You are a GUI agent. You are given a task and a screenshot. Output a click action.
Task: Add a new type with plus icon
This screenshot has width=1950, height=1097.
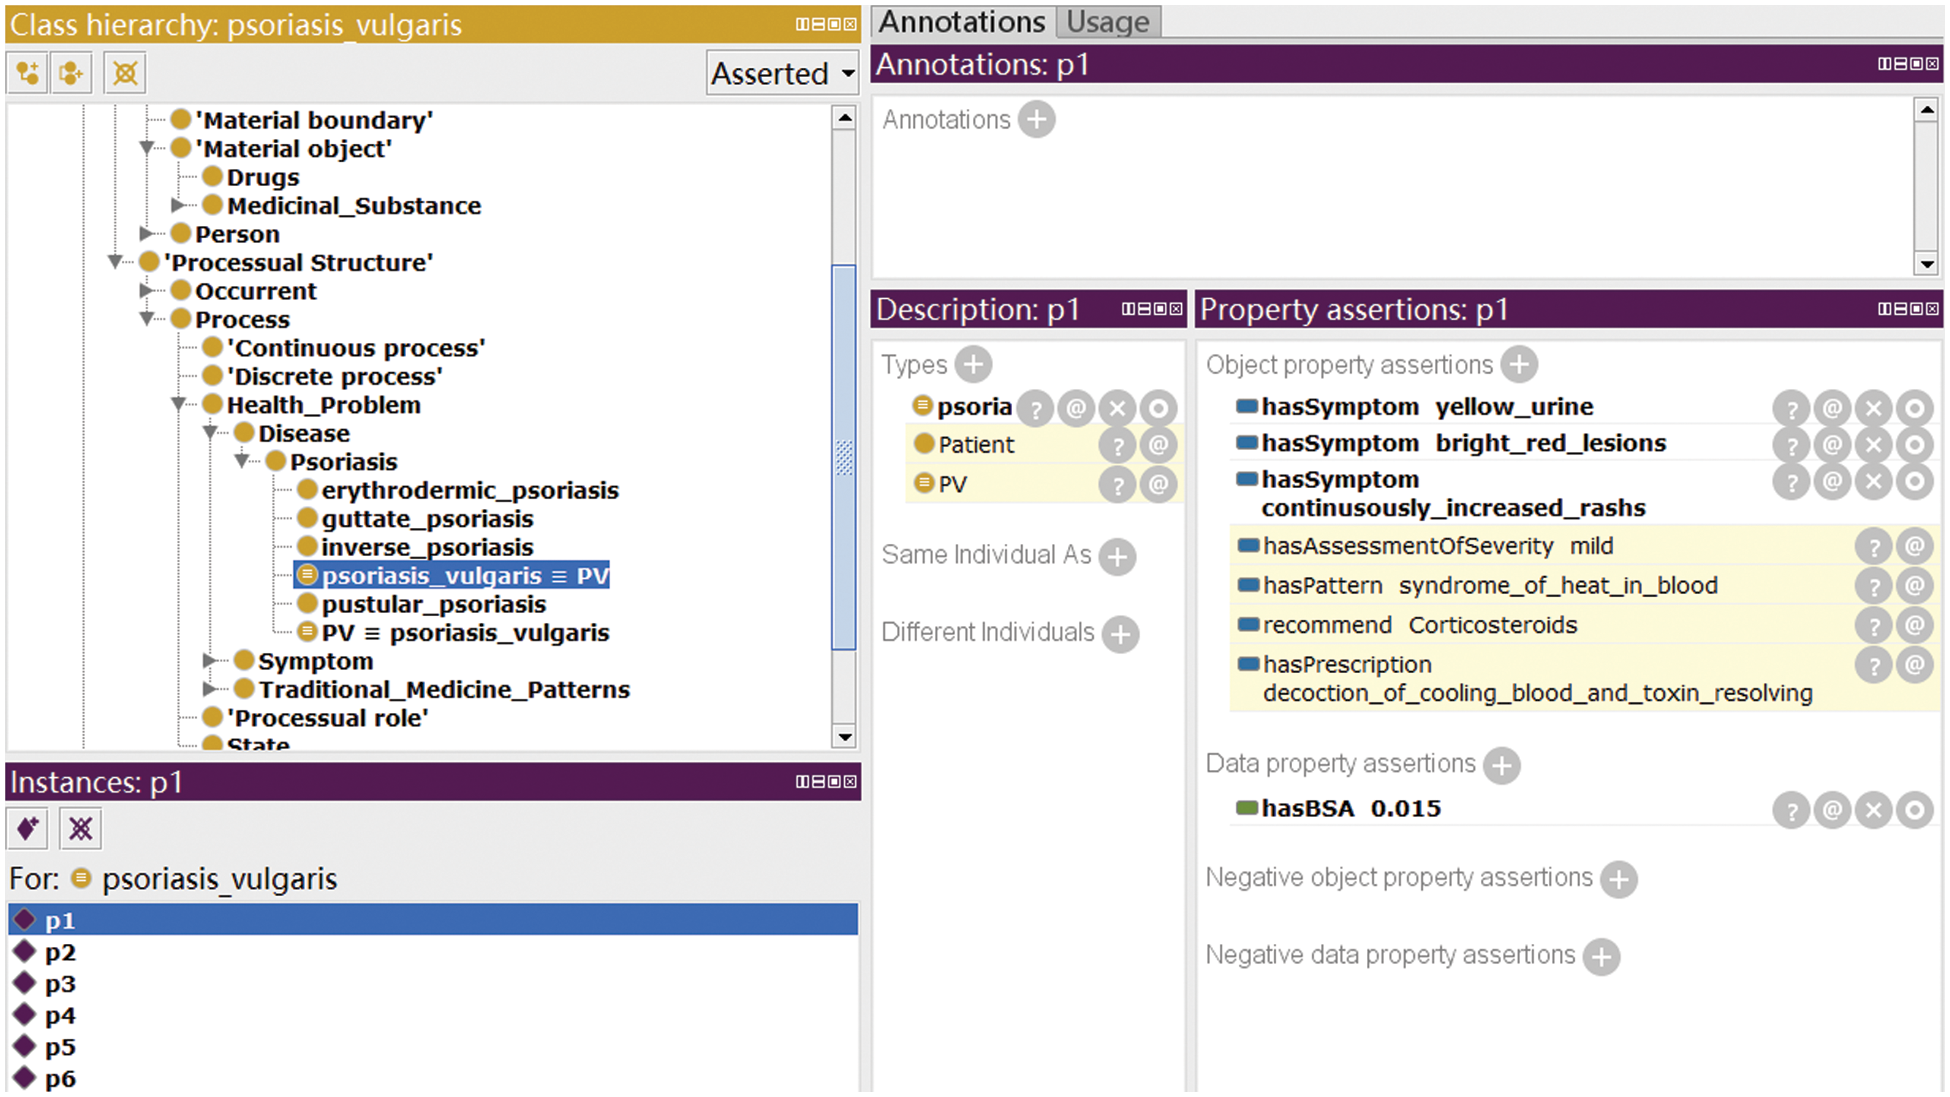coord(972,365)
